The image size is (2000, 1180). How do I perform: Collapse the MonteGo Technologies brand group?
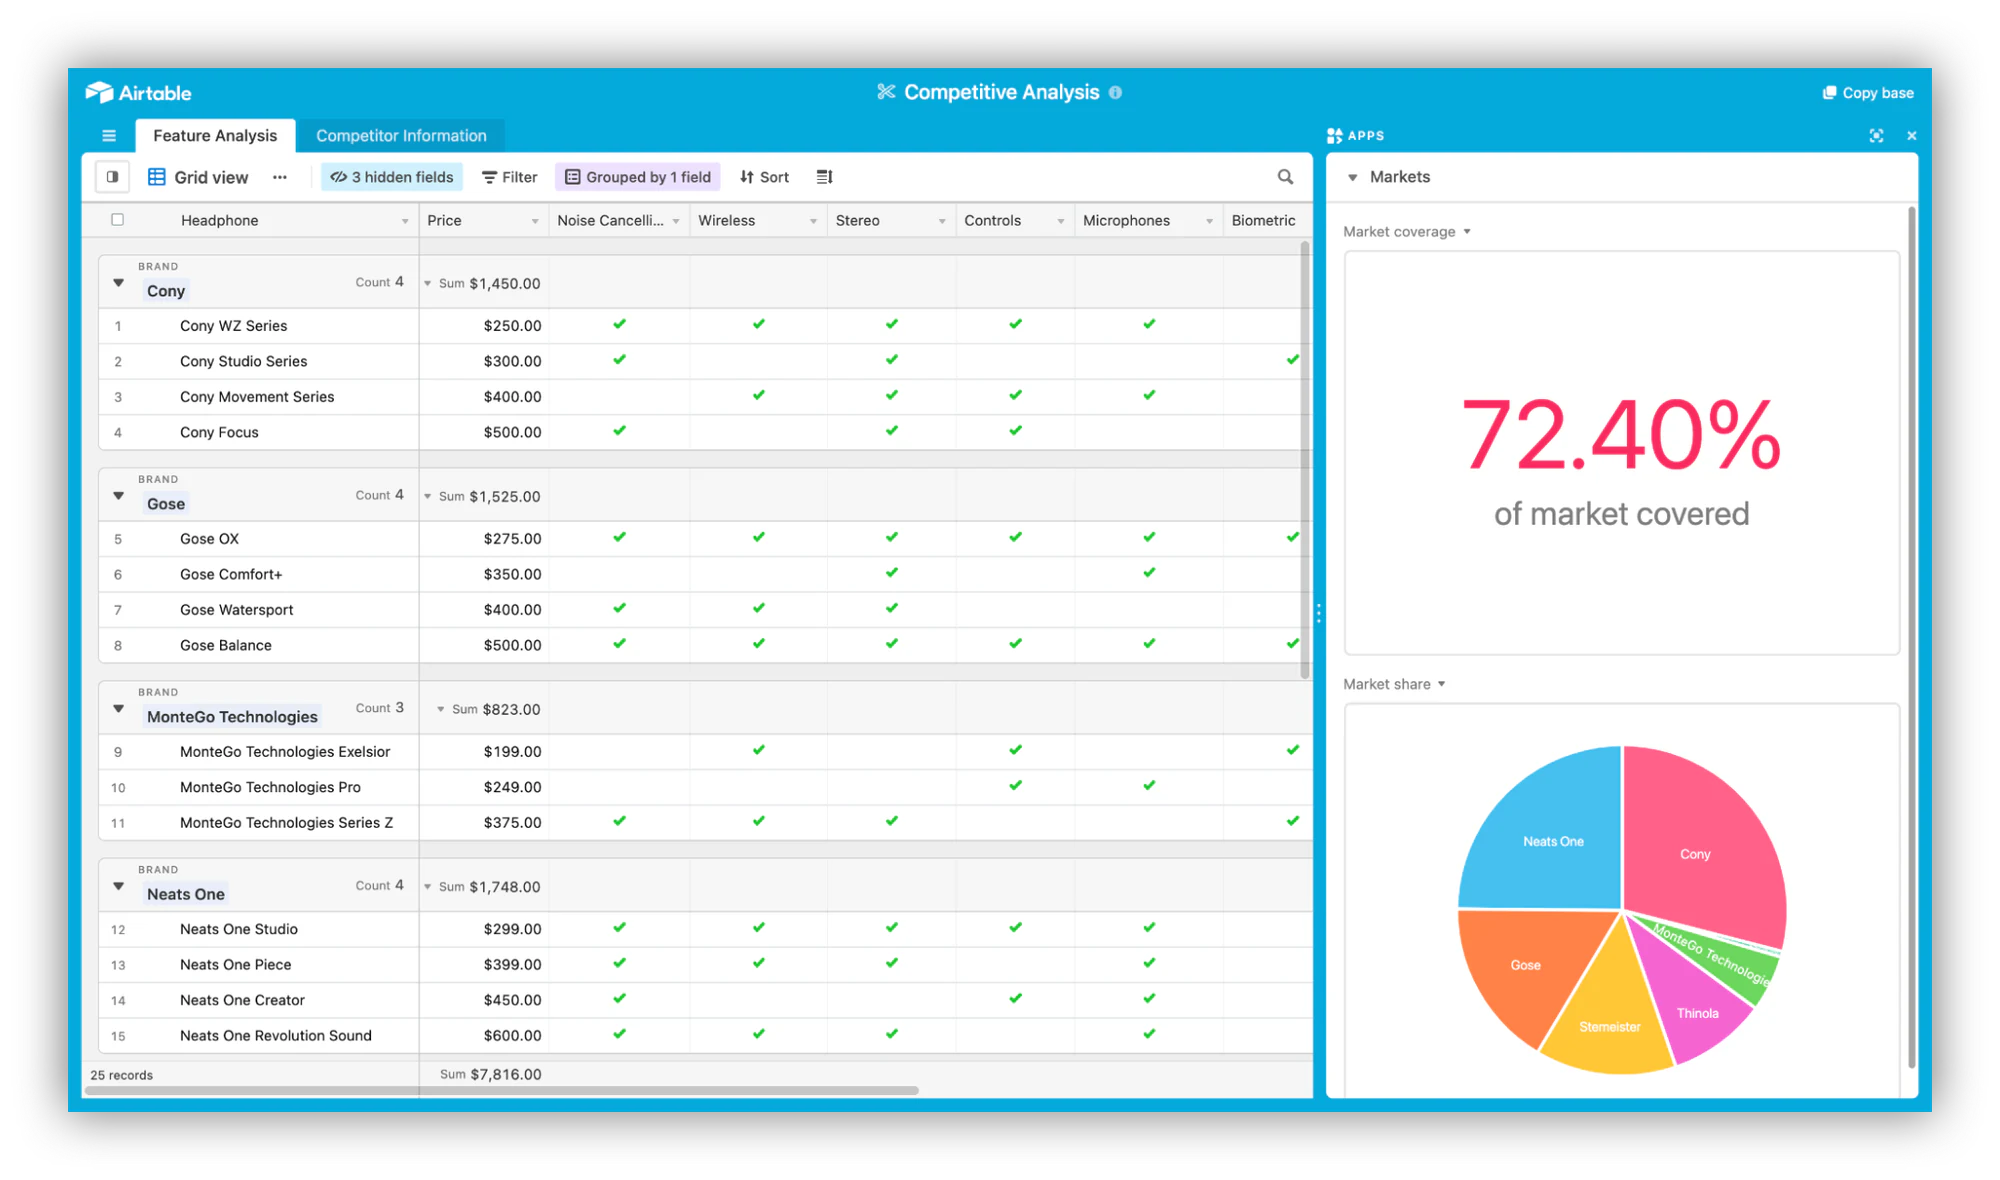tap(118, 709)
